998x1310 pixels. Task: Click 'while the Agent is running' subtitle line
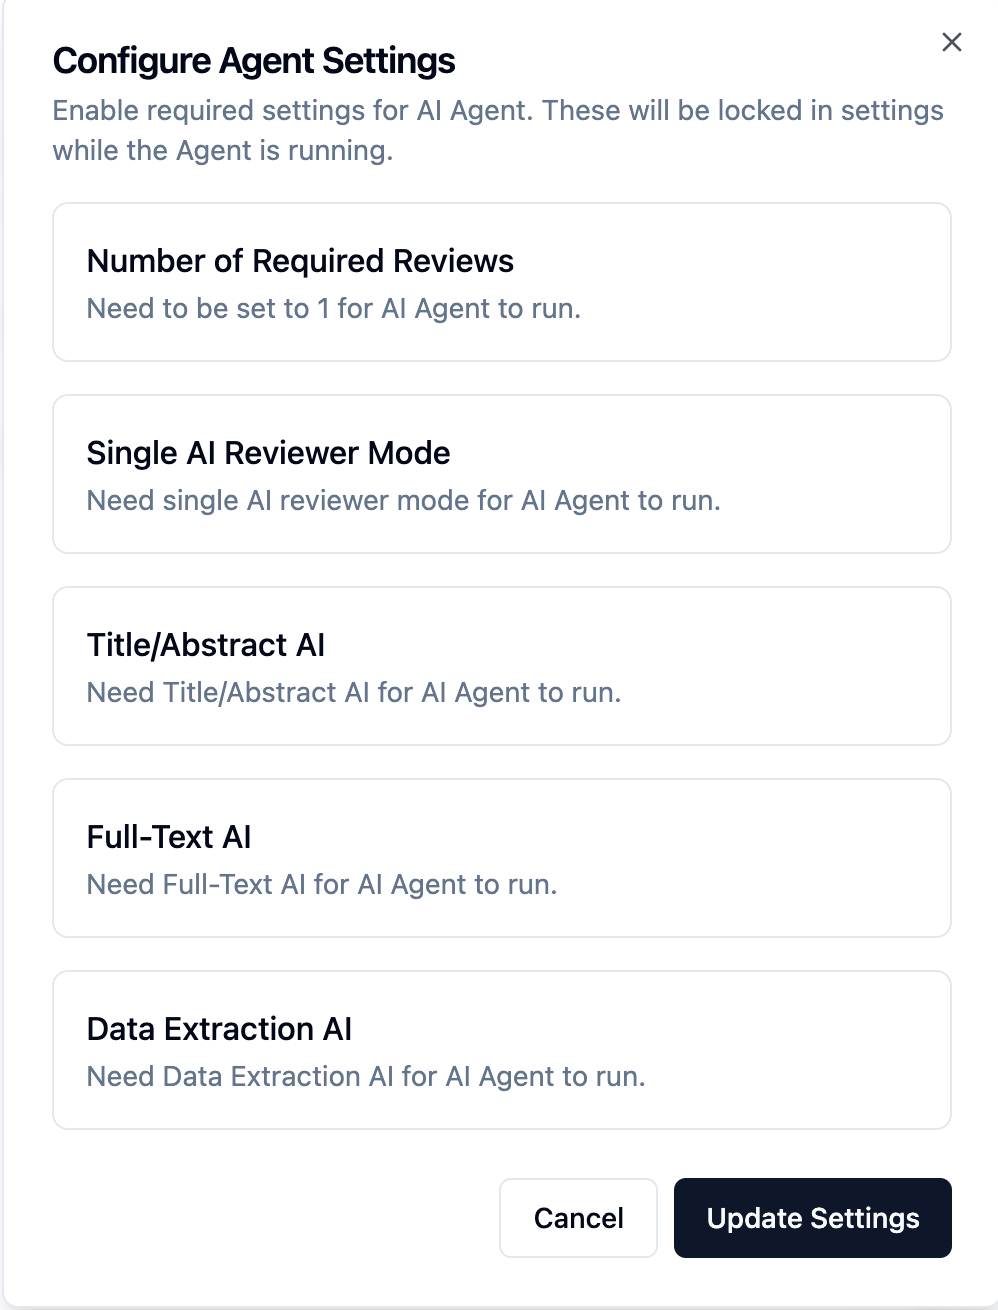point(222,151)
